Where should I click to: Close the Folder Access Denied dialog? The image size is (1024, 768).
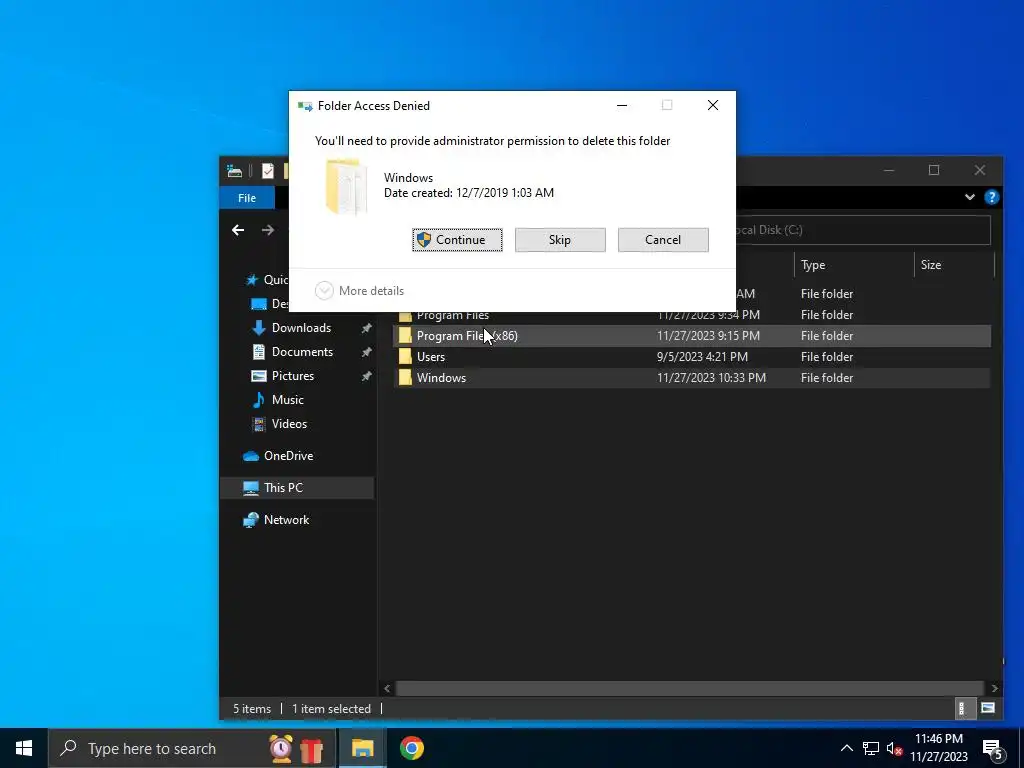click(712, 105)
